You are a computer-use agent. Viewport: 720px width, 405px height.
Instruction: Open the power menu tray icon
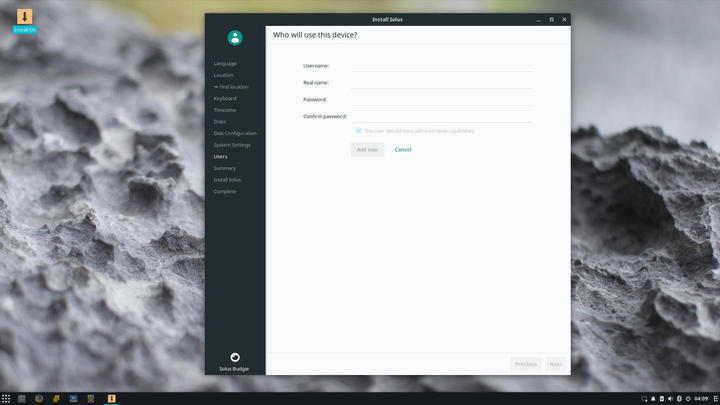coord(688,399)
